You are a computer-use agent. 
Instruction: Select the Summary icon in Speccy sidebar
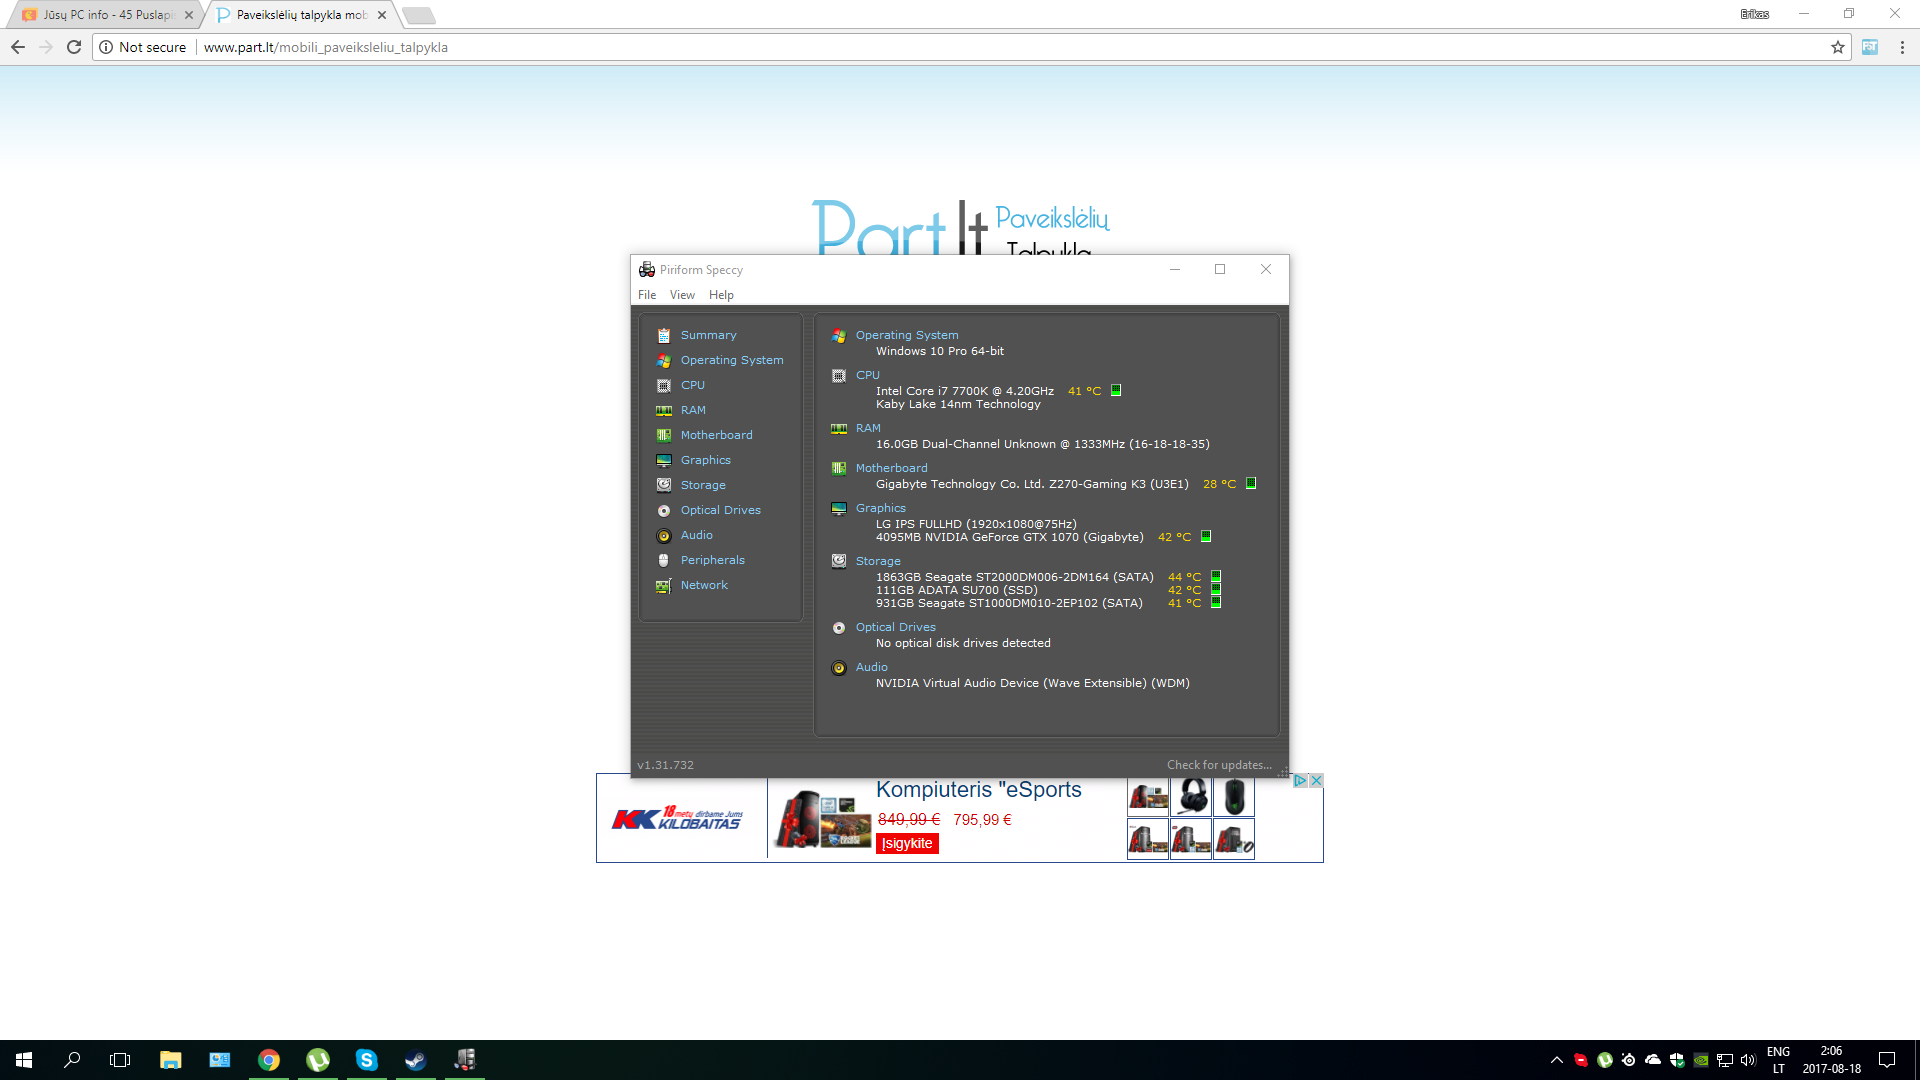(x=663, y=335)
